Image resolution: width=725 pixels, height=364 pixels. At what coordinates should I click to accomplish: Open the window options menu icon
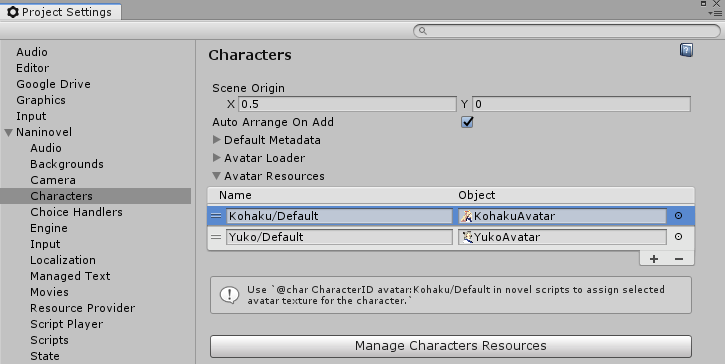pyautogui.click(x=716, y=13)
